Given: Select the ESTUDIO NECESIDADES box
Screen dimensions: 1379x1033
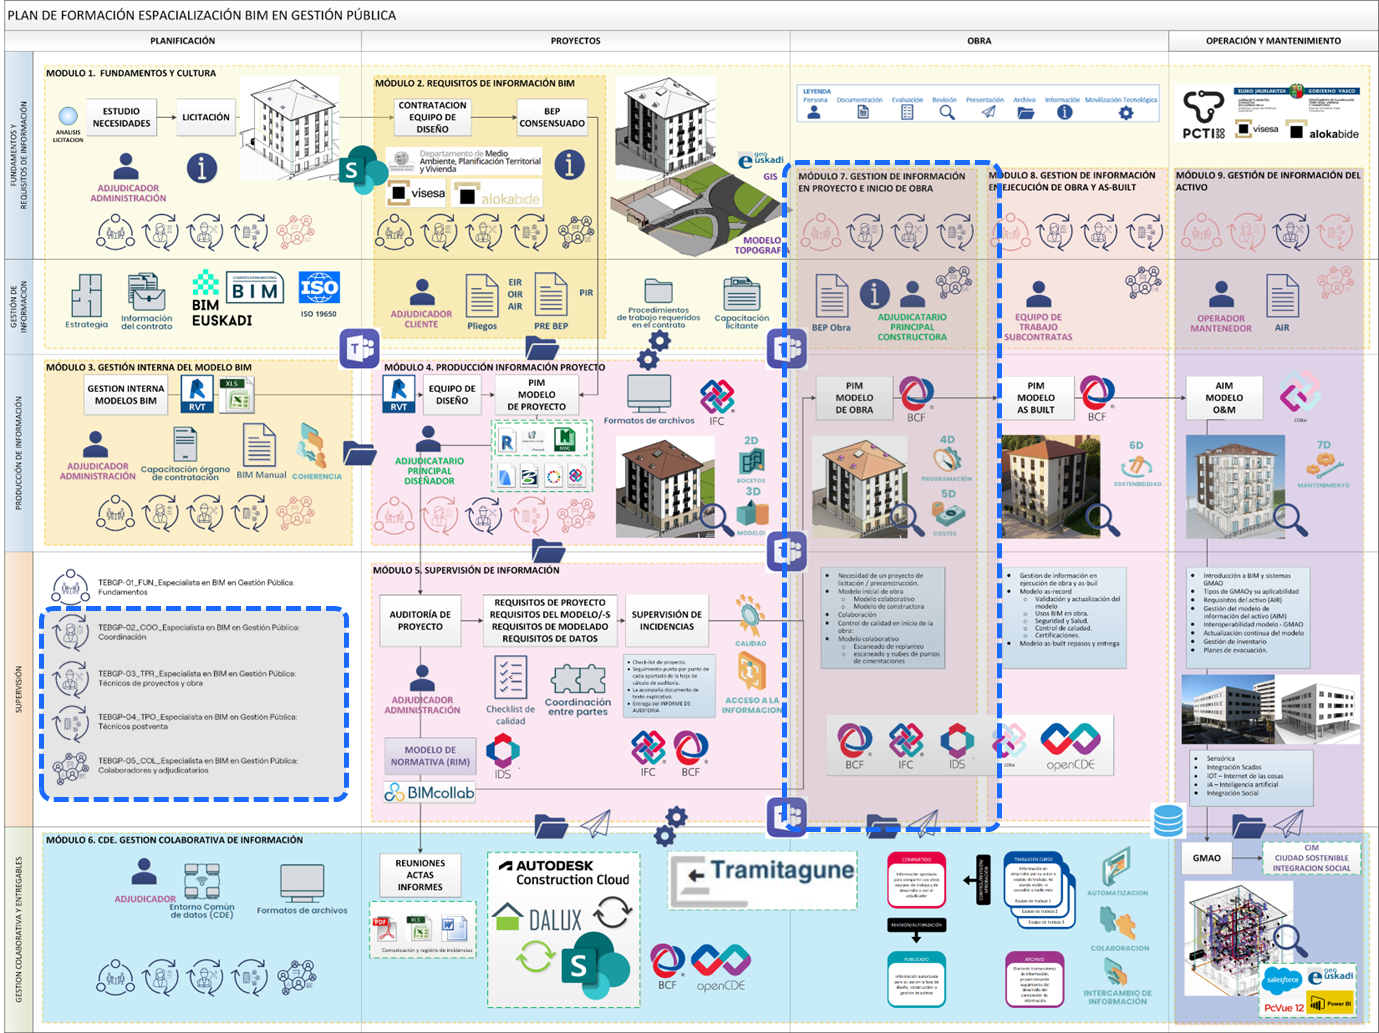Looking at the screenshot, I should tap(121, 118).
